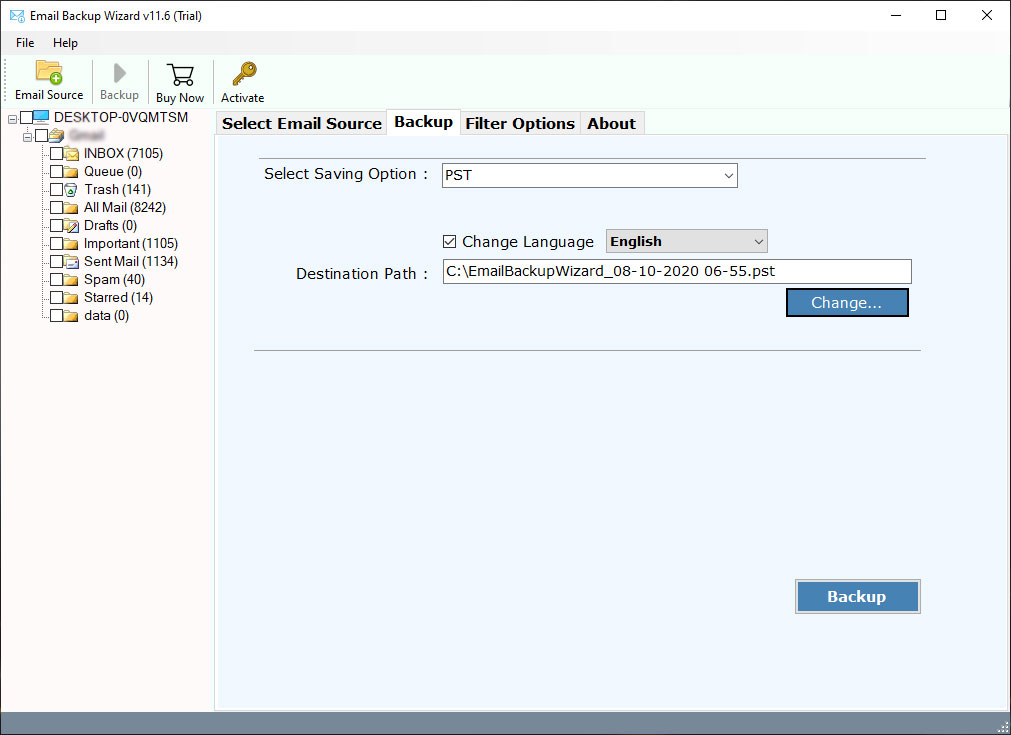The image size is (1011, 735).
Task: Click the Activate key icon
Action: pyautogui.click(x=244, y=74)
